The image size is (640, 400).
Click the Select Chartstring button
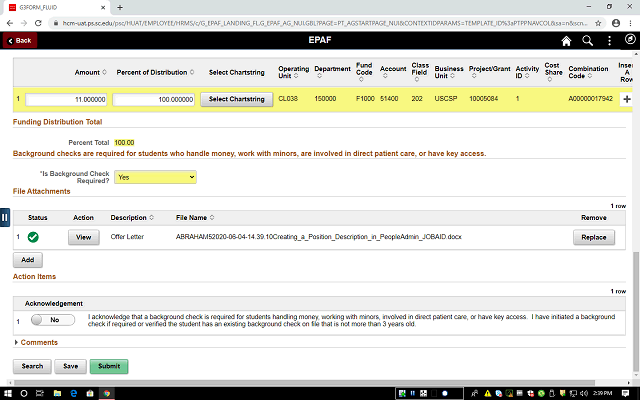pos(237,99)
